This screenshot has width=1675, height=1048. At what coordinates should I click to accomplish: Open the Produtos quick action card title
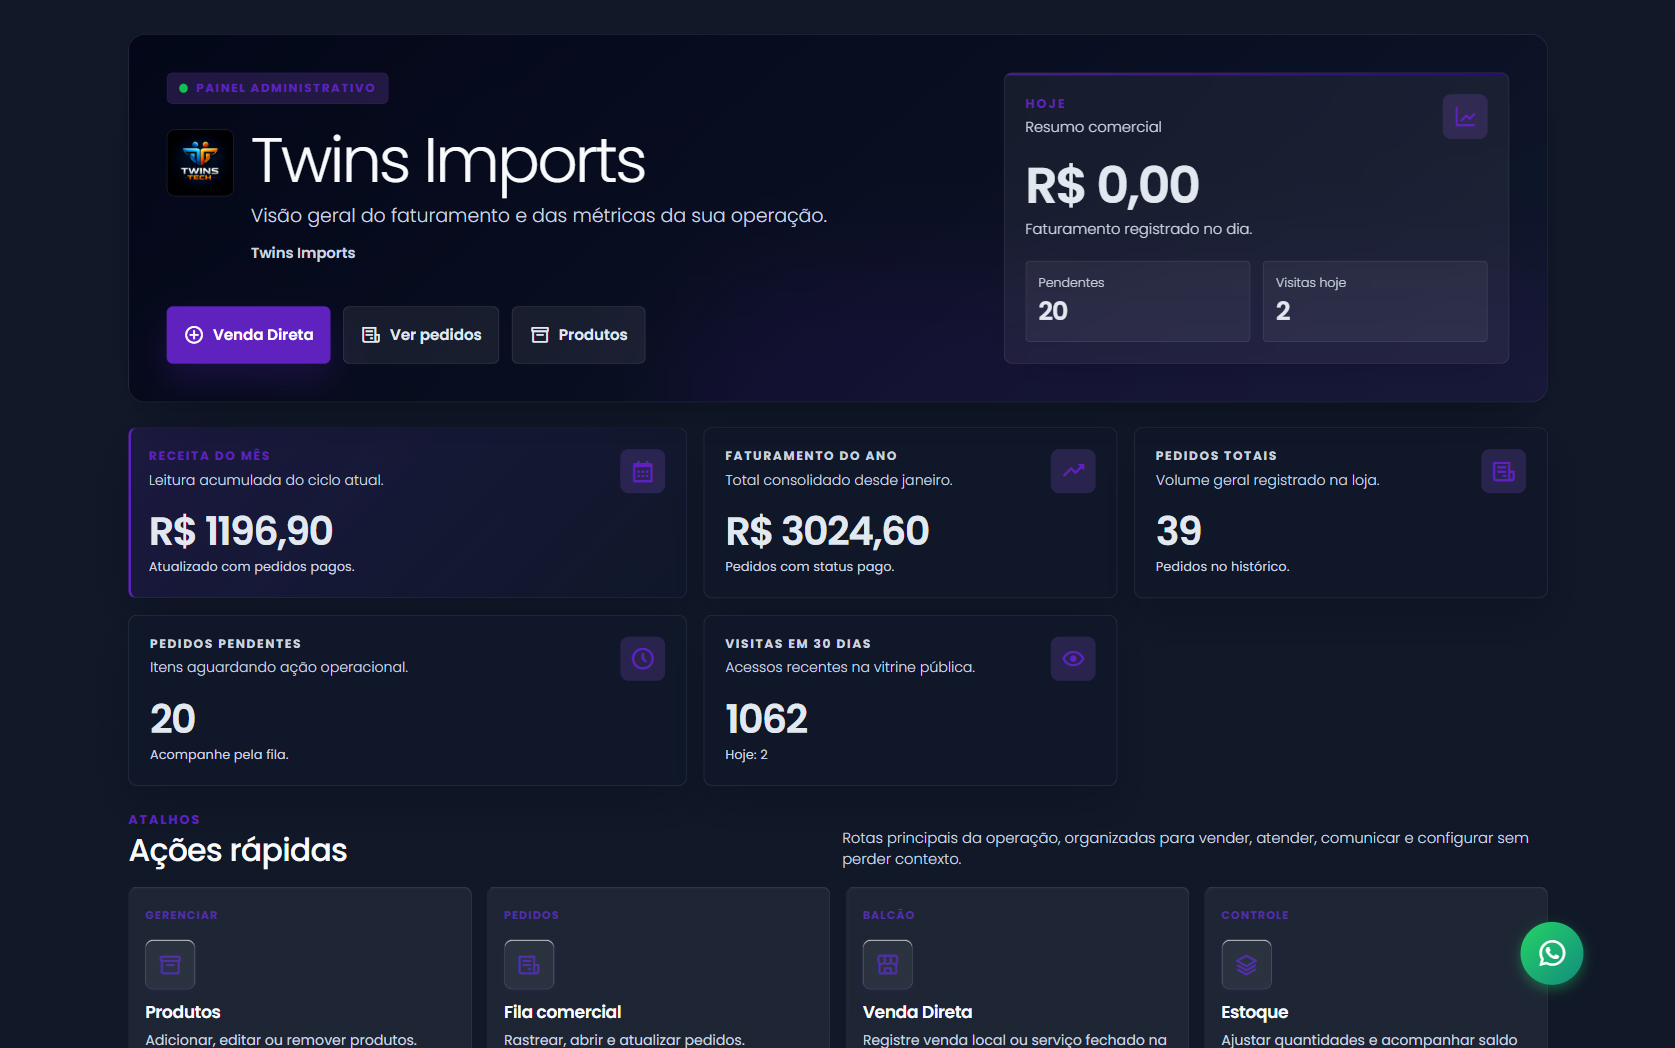(183, 1012)
